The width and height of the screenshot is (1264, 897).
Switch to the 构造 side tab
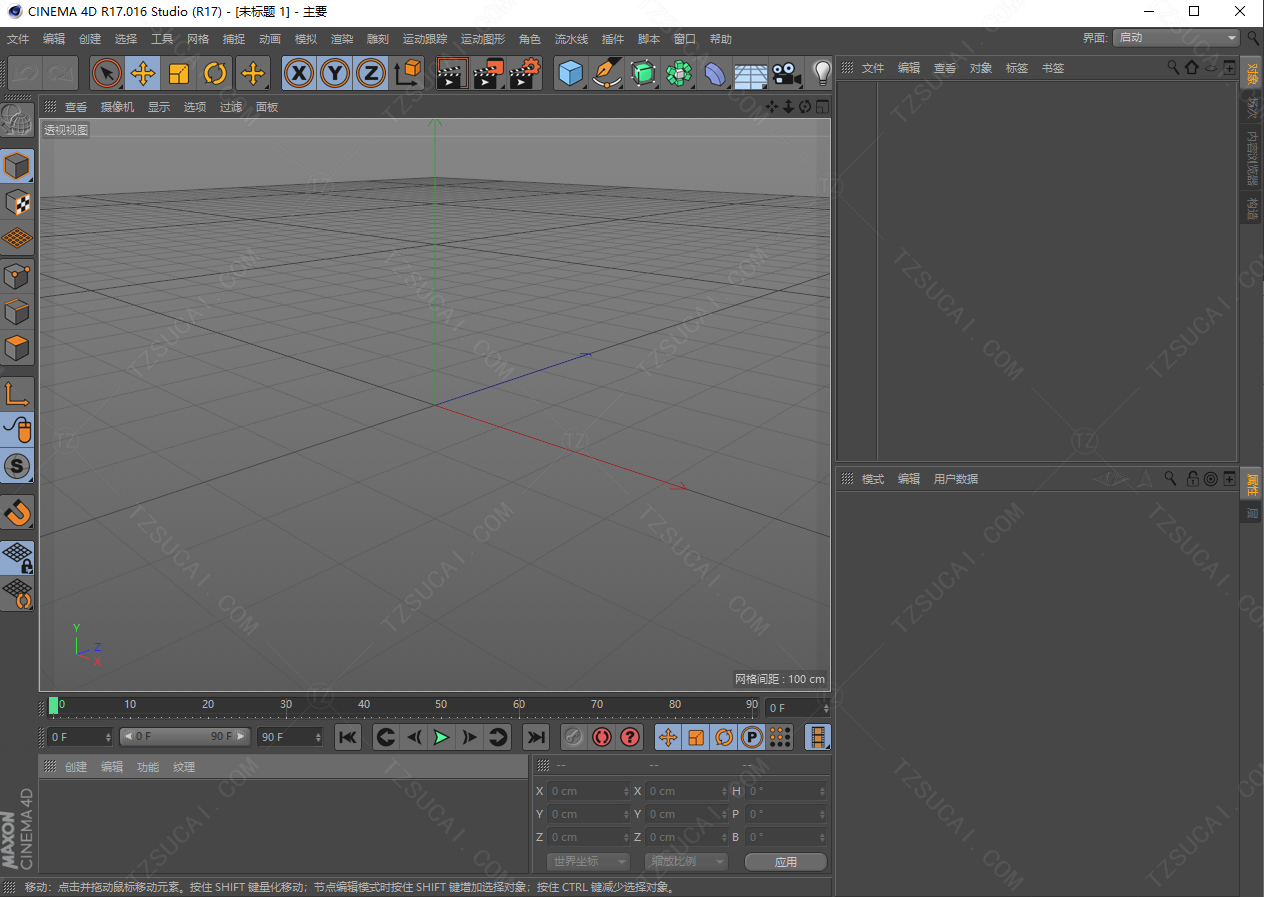(1252, 208)
